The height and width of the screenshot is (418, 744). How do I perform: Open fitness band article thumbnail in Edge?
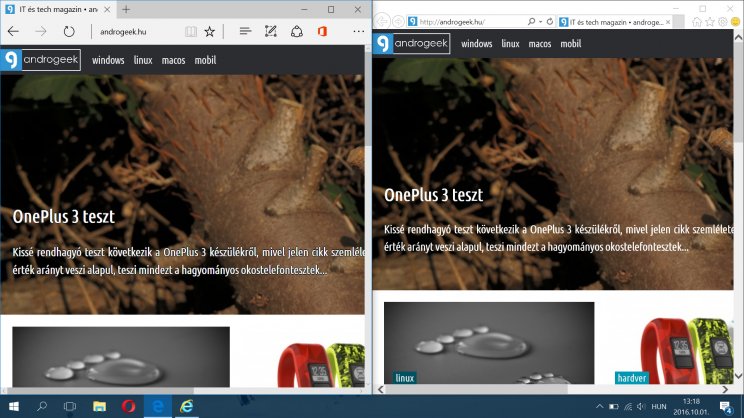coord(321,364)
